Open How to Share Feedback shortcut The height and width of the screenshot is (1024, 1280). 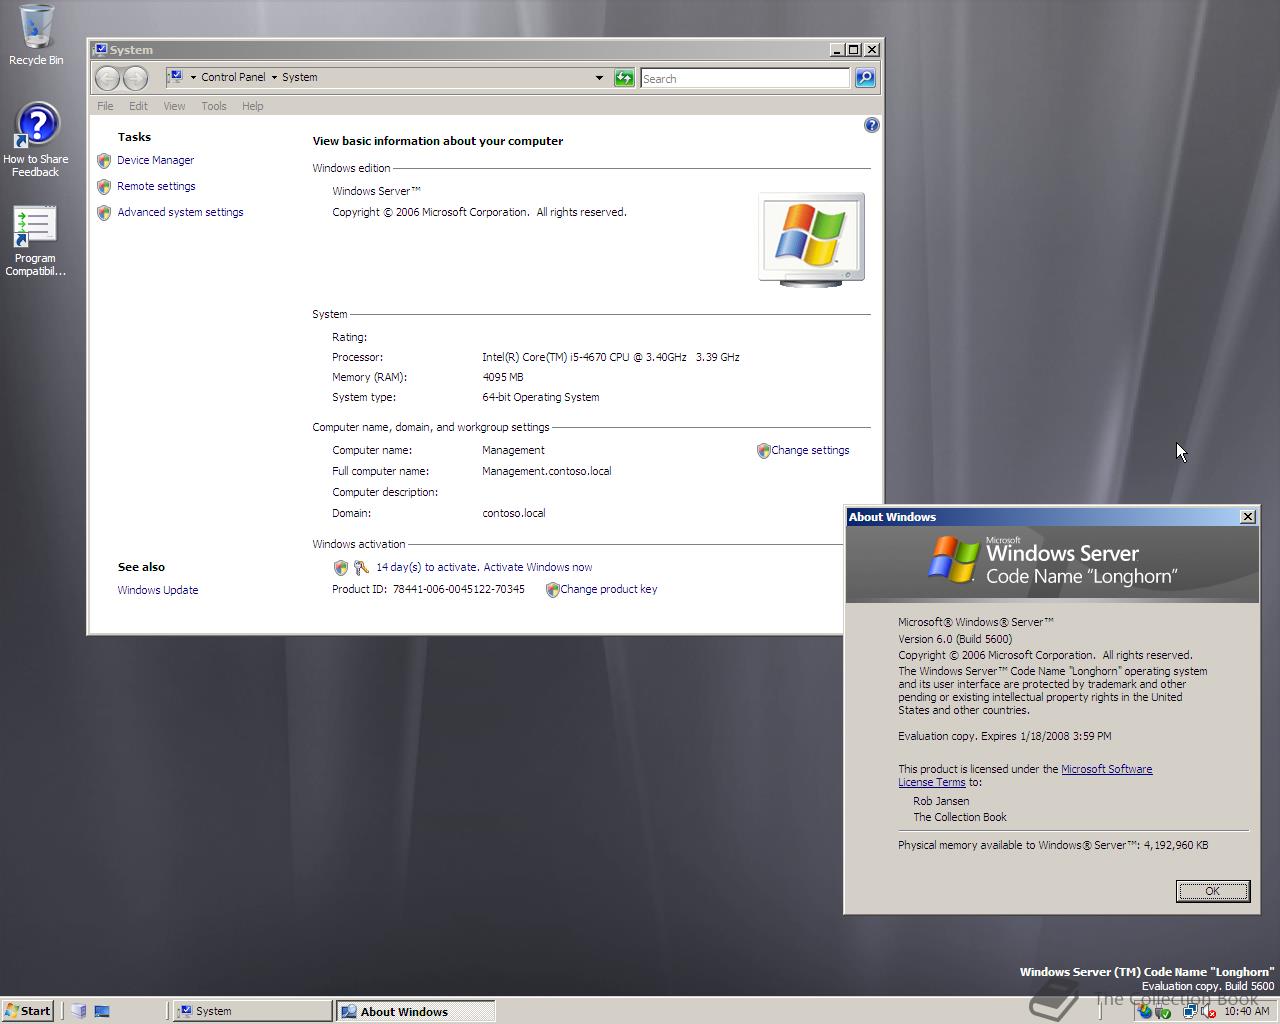click(36, 140)
